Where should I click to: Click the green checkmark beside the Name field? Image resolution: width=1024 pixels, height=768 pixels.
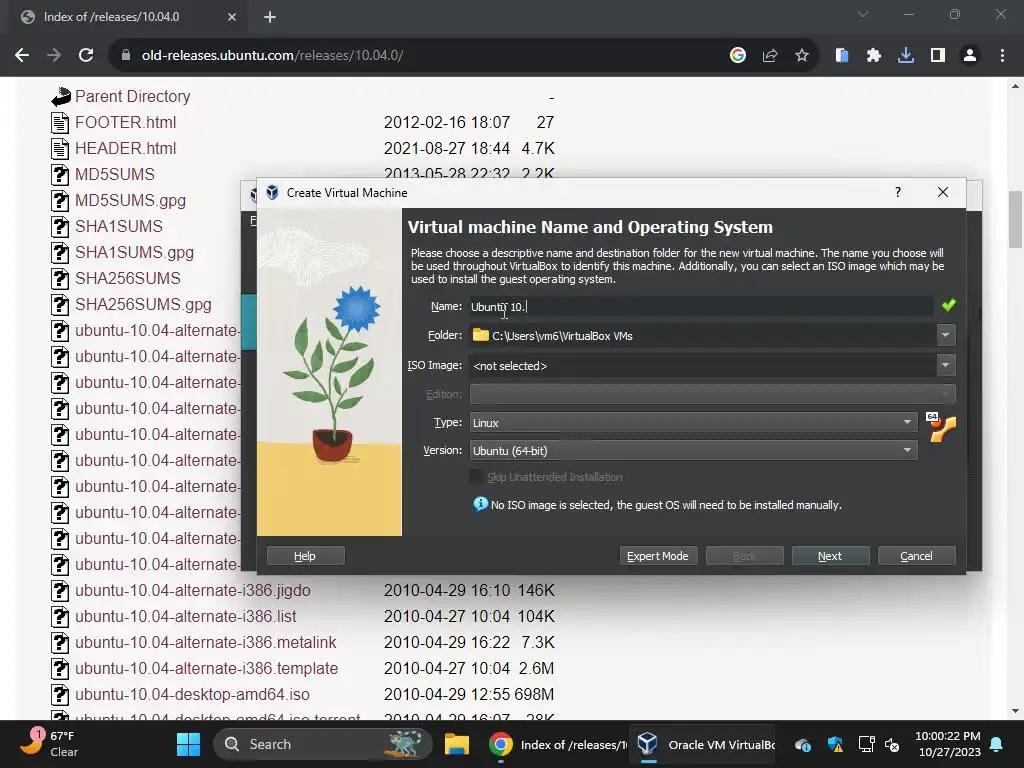coord(949,305)
